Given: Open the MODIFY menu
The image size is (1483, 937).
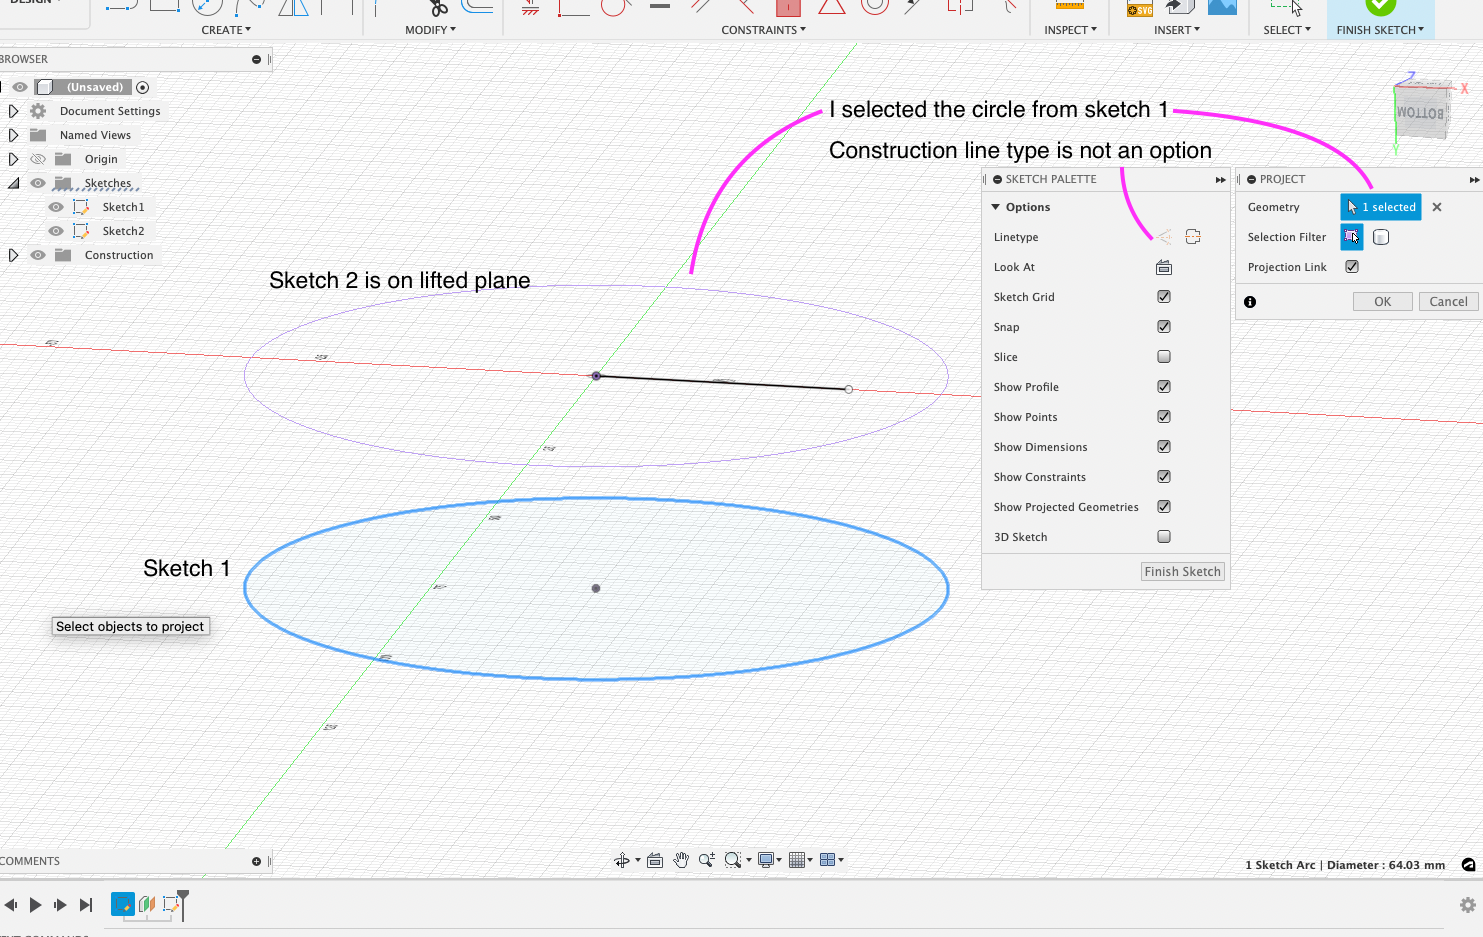Looking at the screenshot, I should pyautogui.click(x=430, y=30).
